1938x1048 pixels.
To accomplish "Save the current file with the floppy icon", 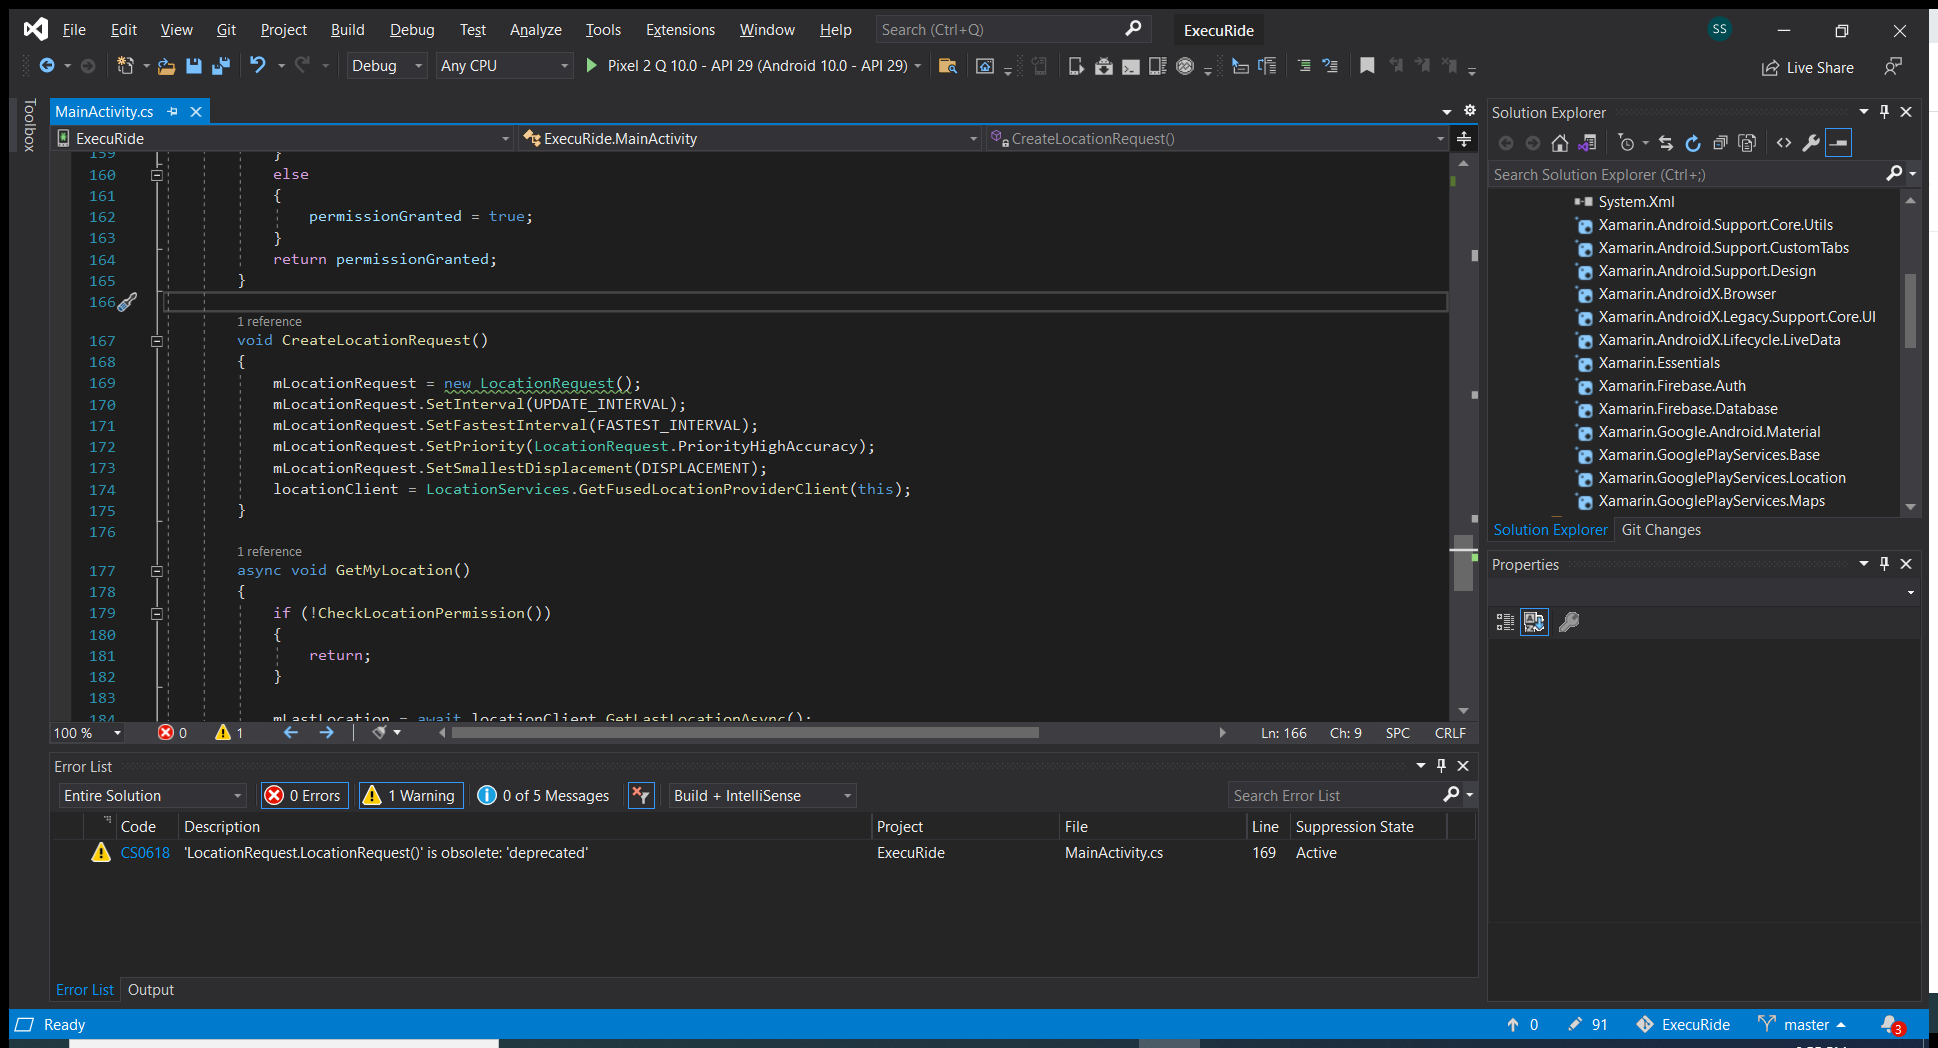I will pyautogui.click(x=194, y=66).
